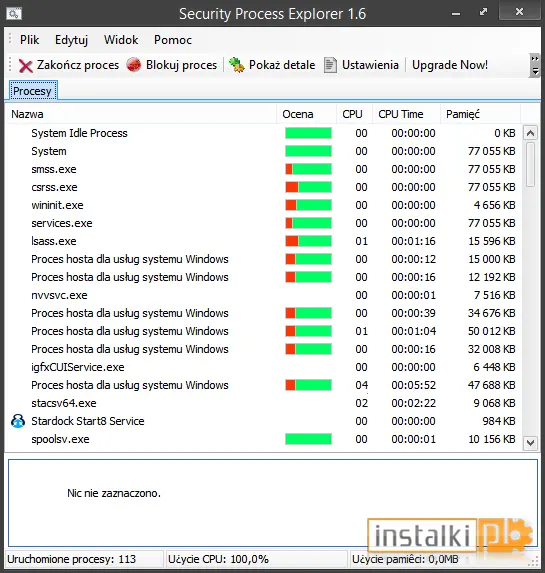Select the smss.exe process
The width and height of the screenshot is (545, 573).
54,169
